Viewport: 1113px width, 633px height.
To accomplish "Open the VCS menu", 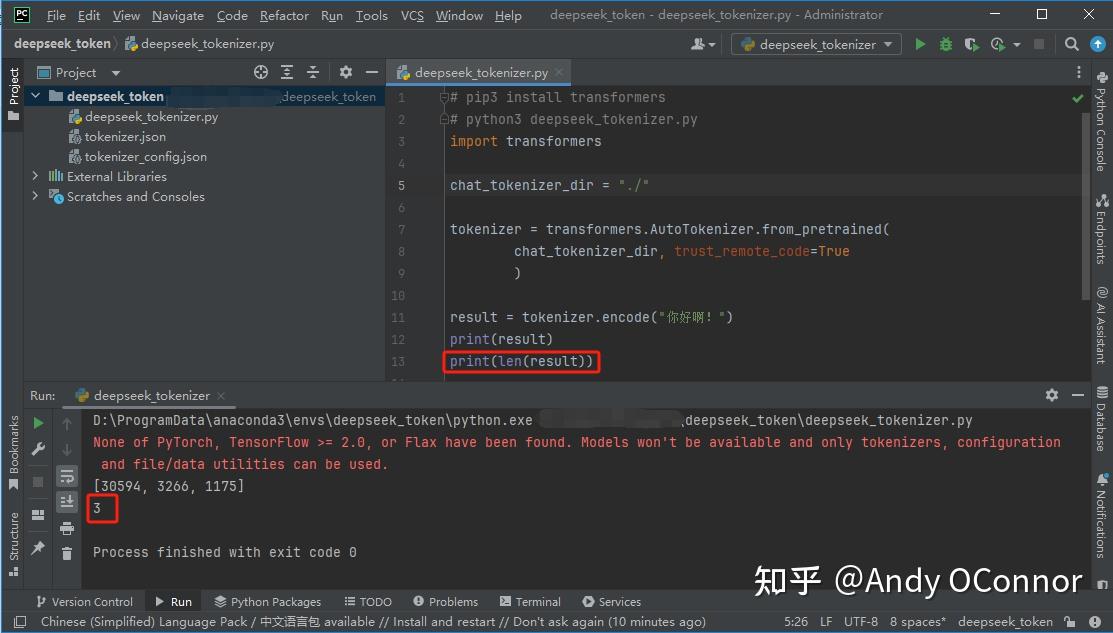I will pos(412,15).
